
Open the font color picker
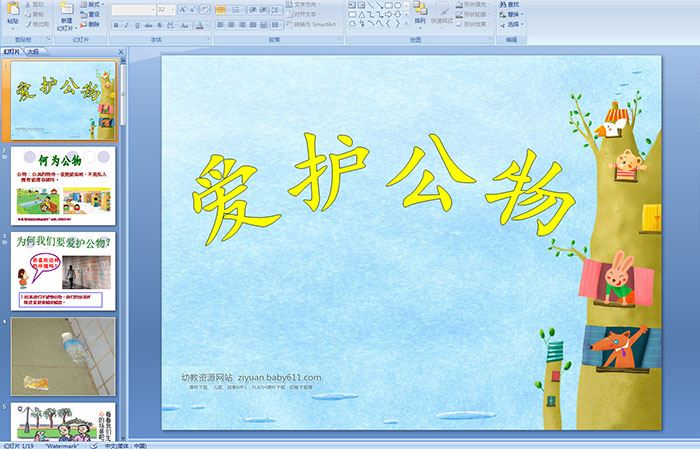[x=204, y=25]
